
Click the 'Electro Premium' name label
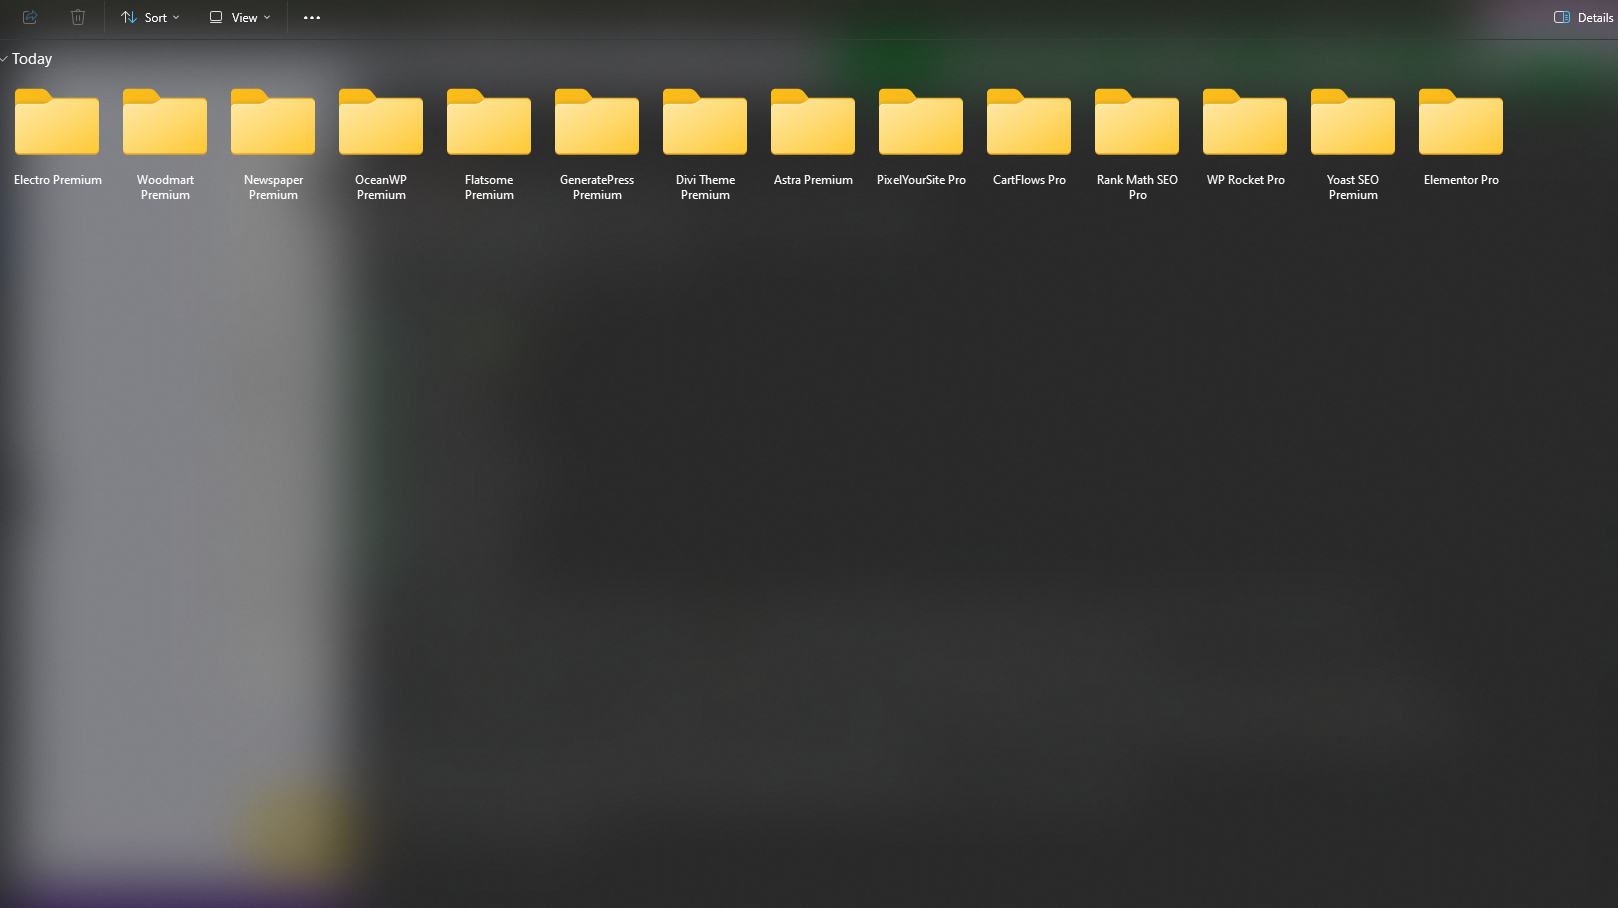tap(58, 180)
